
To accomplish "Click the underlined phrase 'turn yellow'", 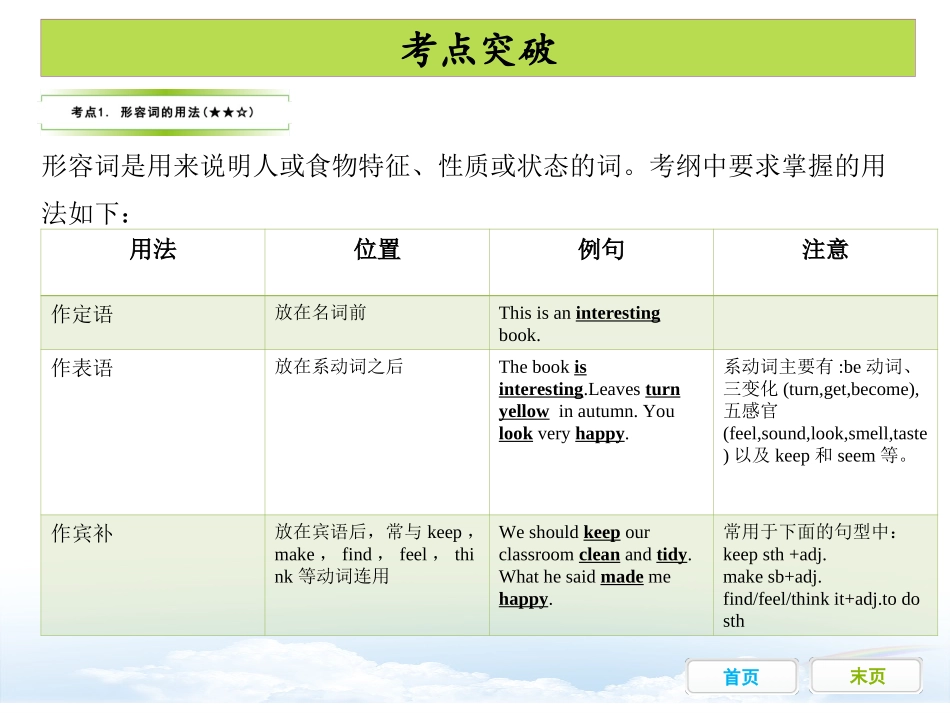I will coord(589,400).
